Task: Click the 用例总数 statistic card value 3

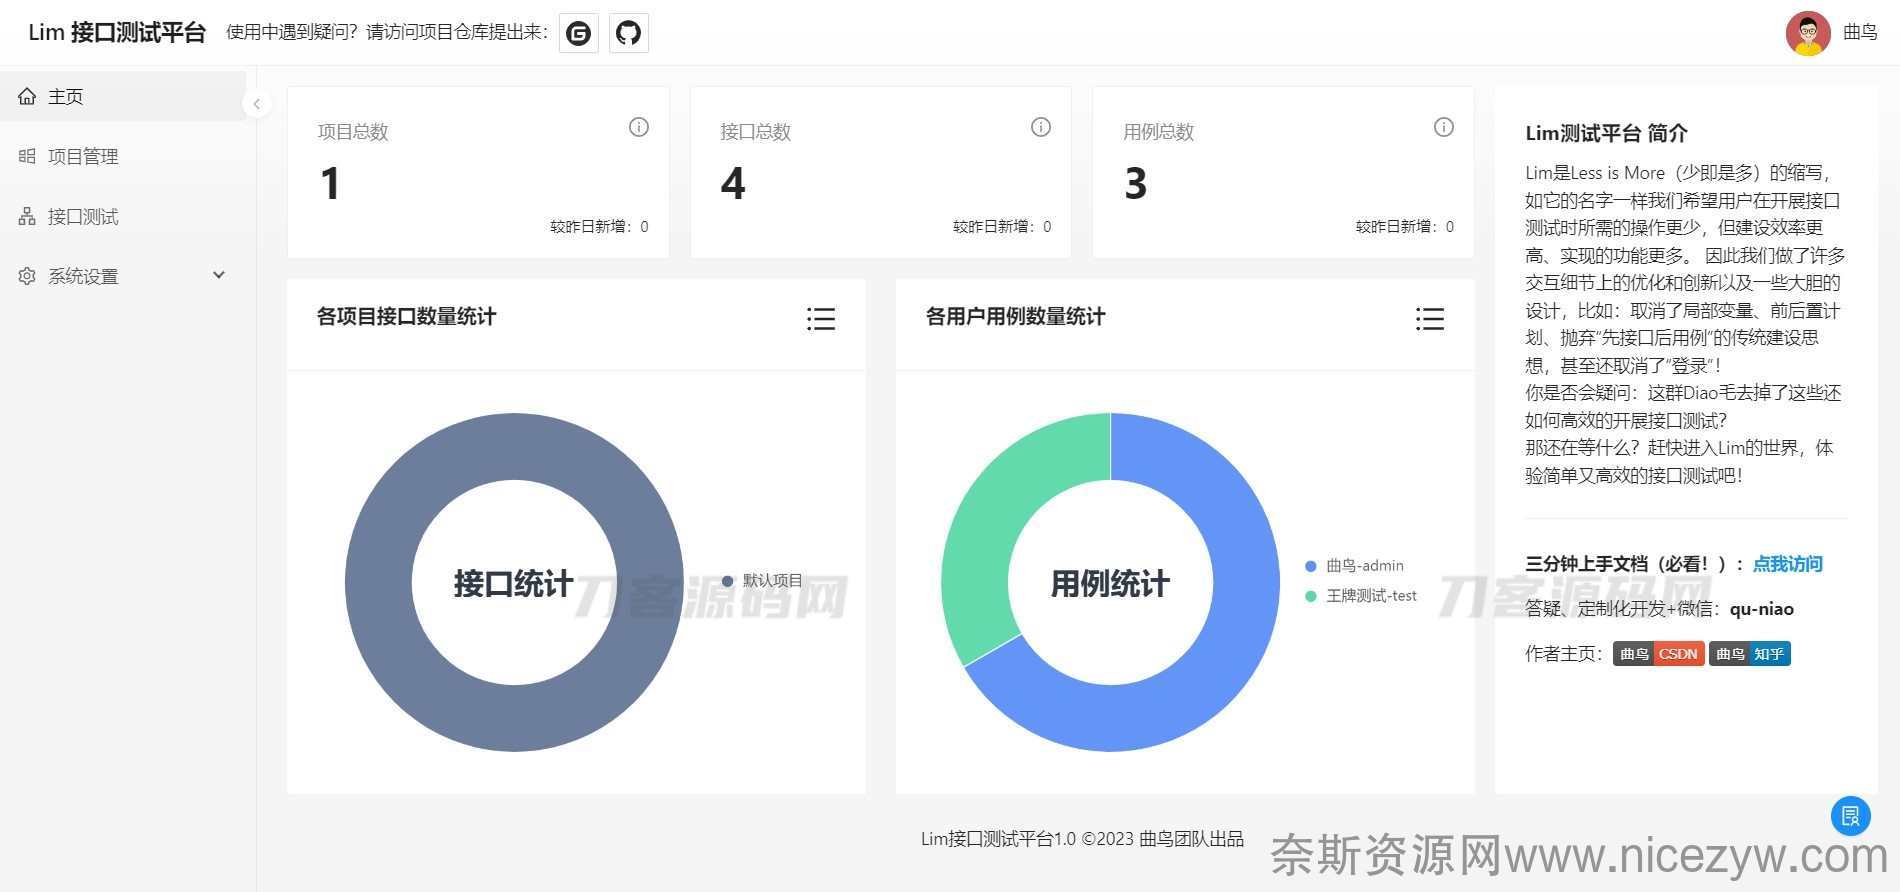Action: point(1135,184)
